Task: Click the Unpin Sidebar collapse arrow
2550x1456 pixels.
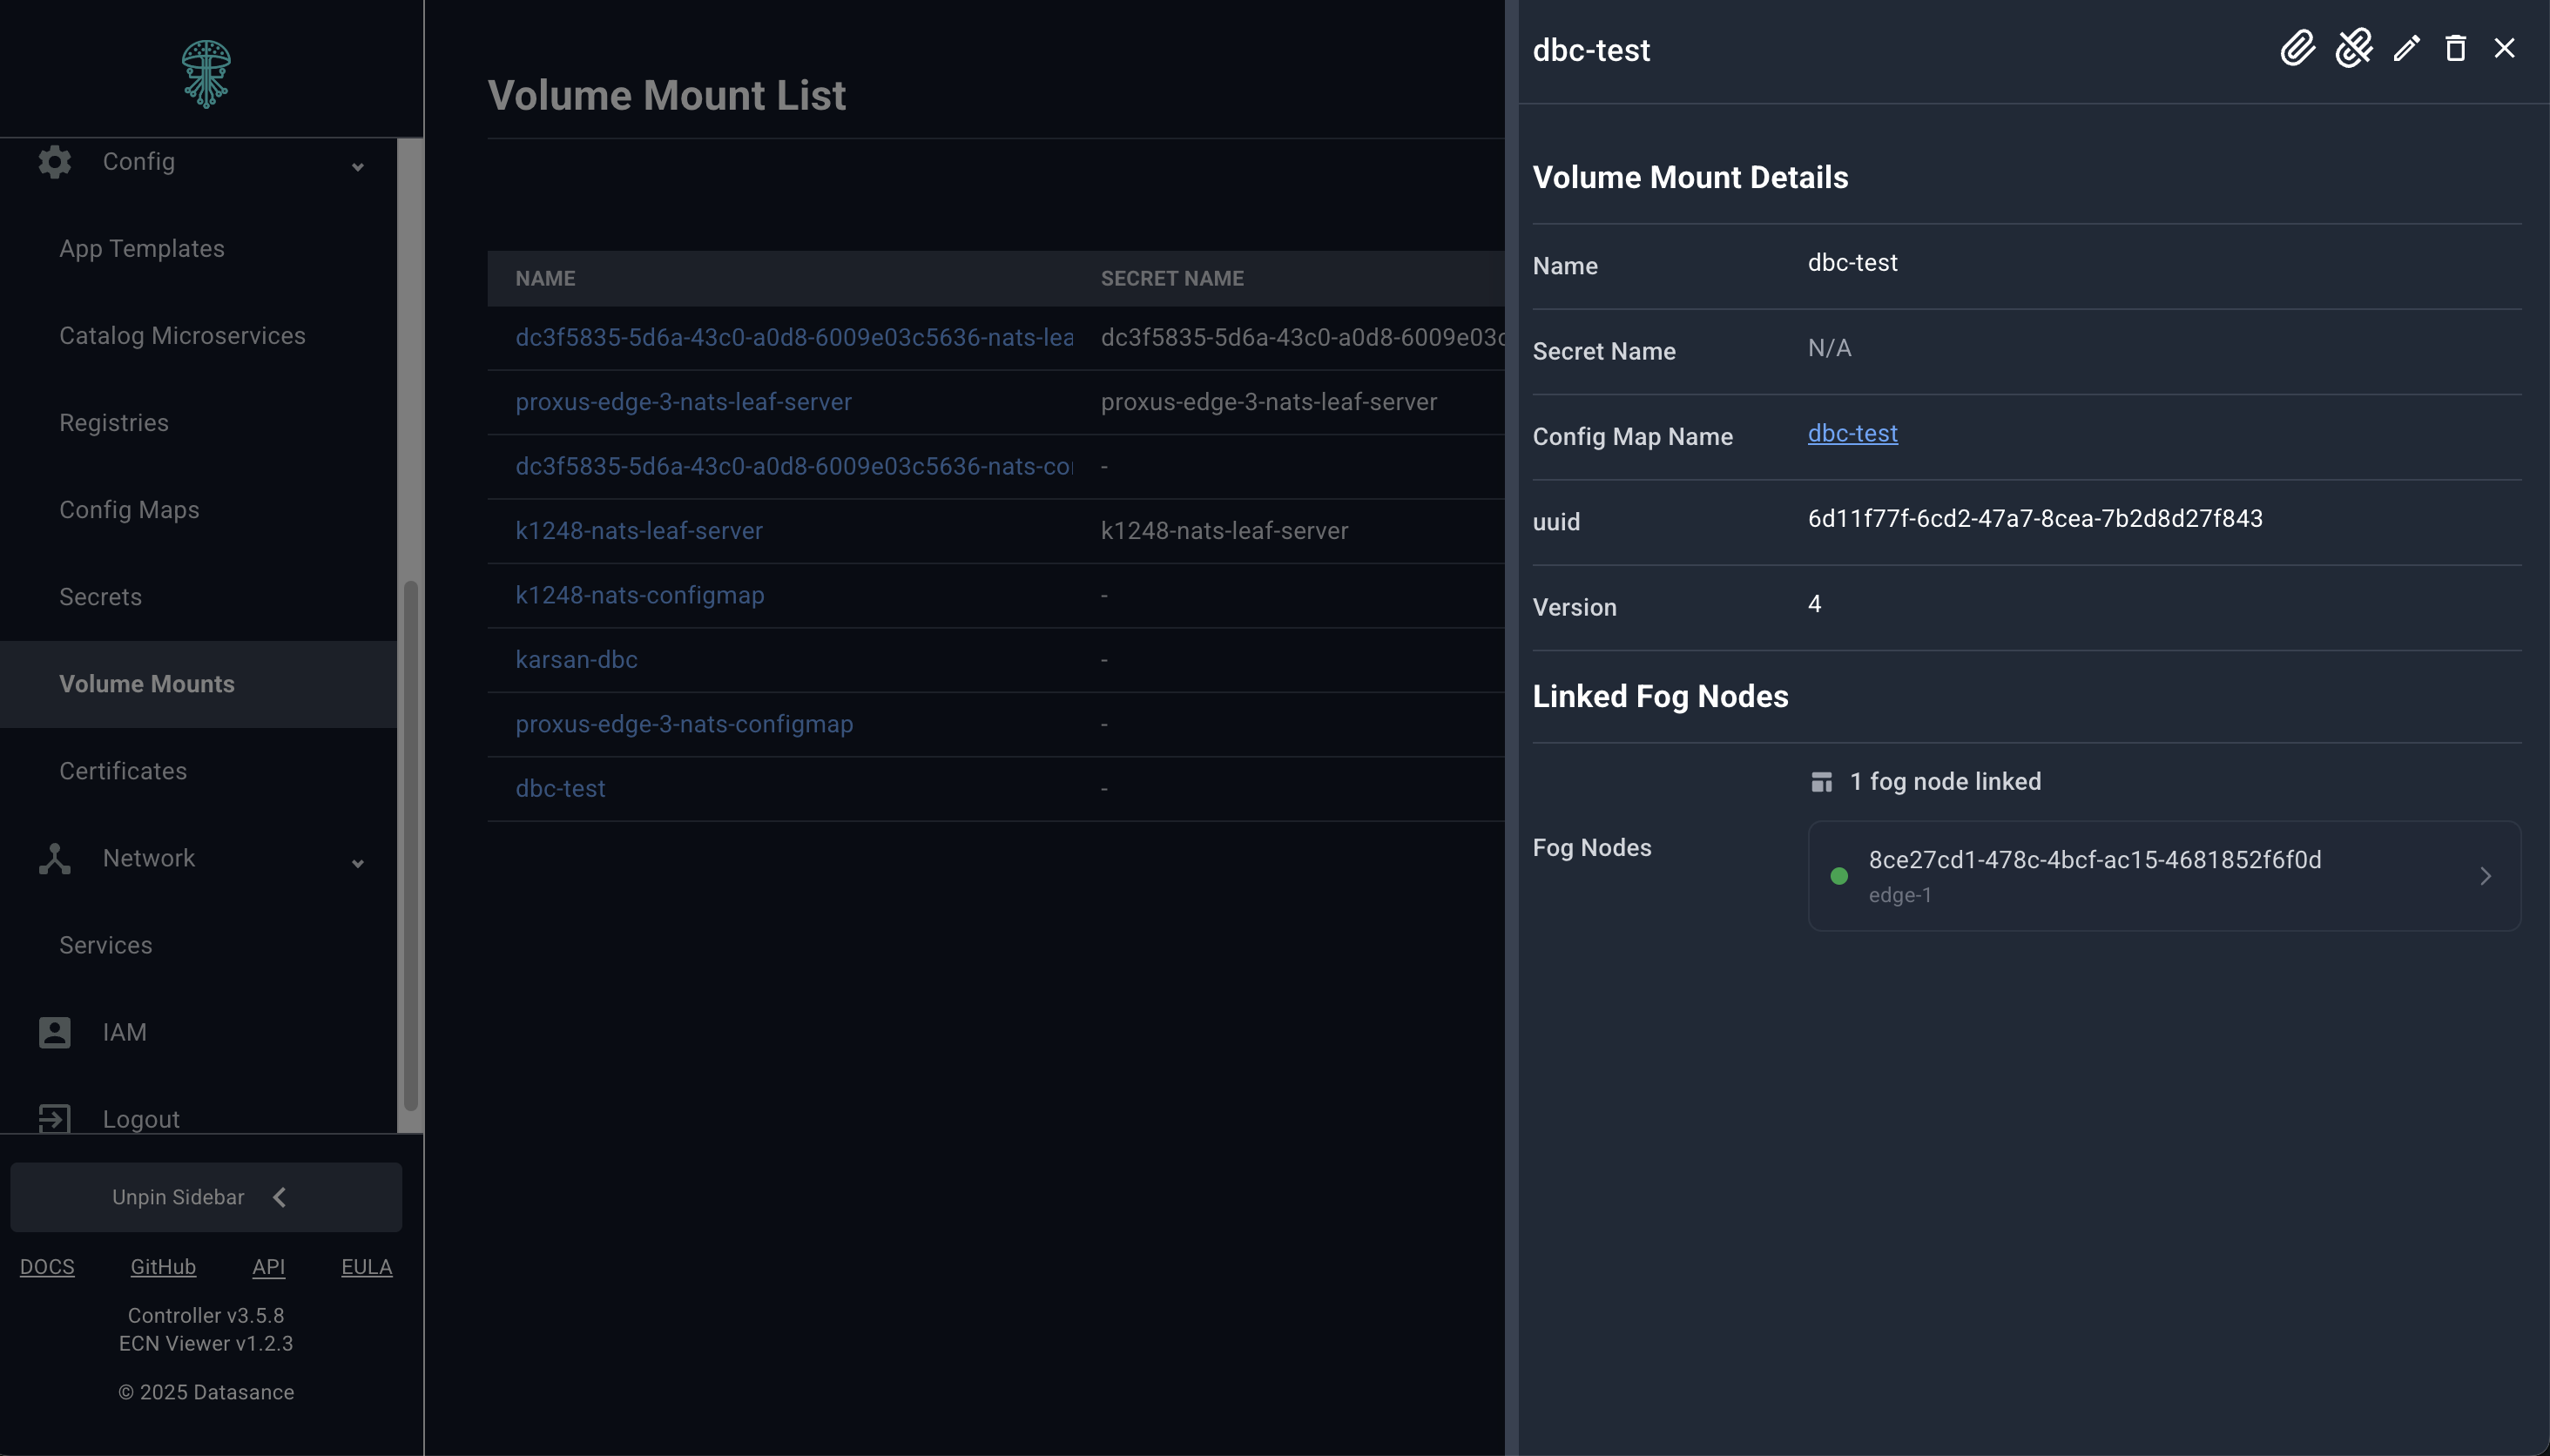Action: click(x=280, y=1196)
